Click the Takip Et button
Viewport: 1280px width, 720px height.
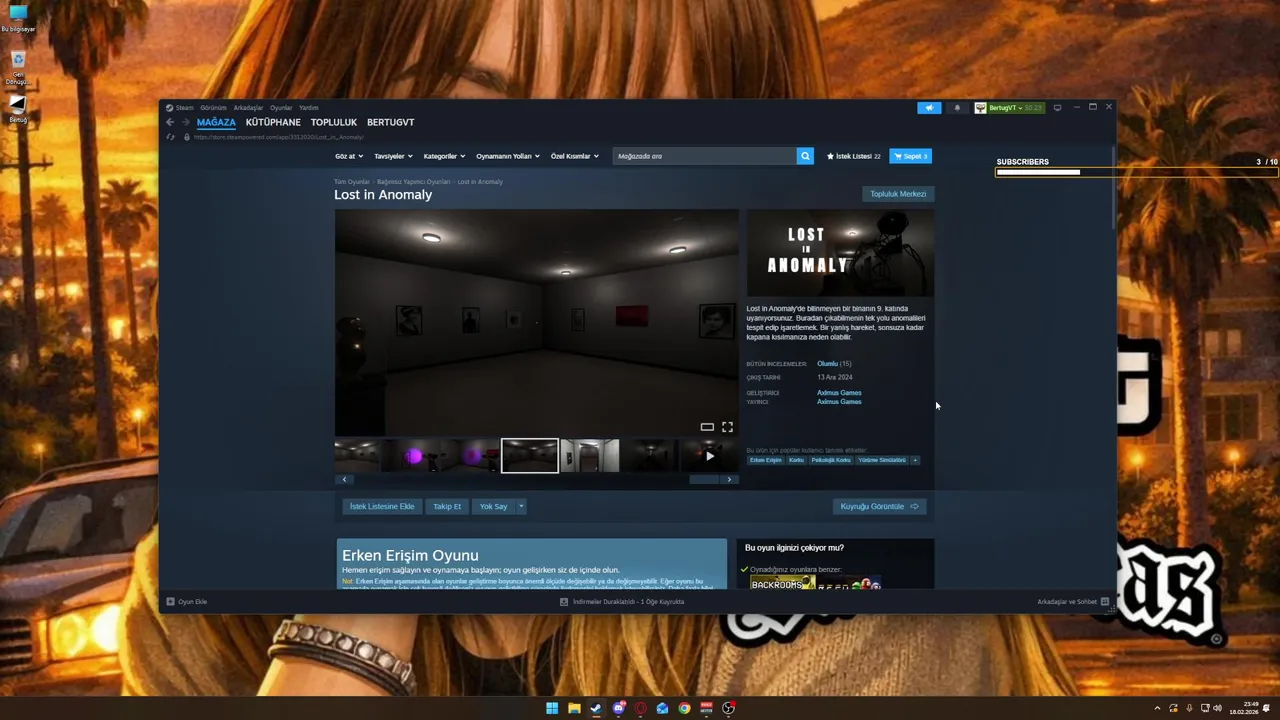(447, 506)
